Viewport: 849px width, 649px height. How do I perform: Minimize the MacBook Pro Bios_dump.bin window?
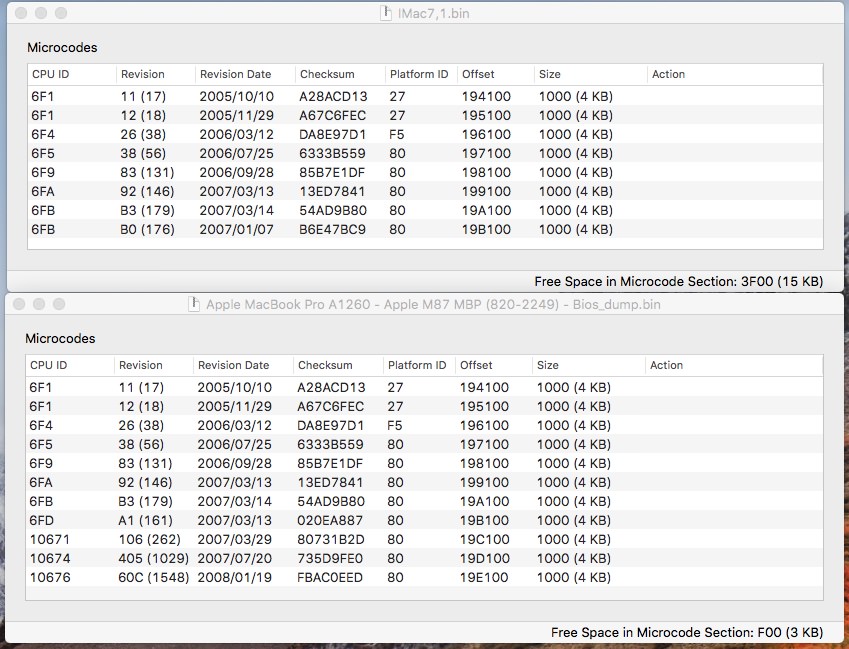click(x=39, y=304)
